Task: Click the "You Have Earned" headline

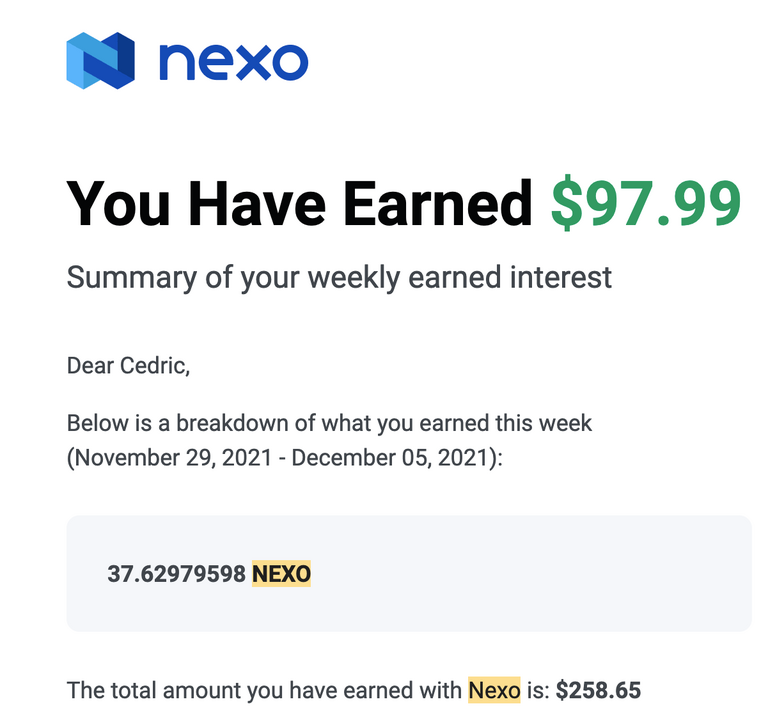Action: (300, 204)
